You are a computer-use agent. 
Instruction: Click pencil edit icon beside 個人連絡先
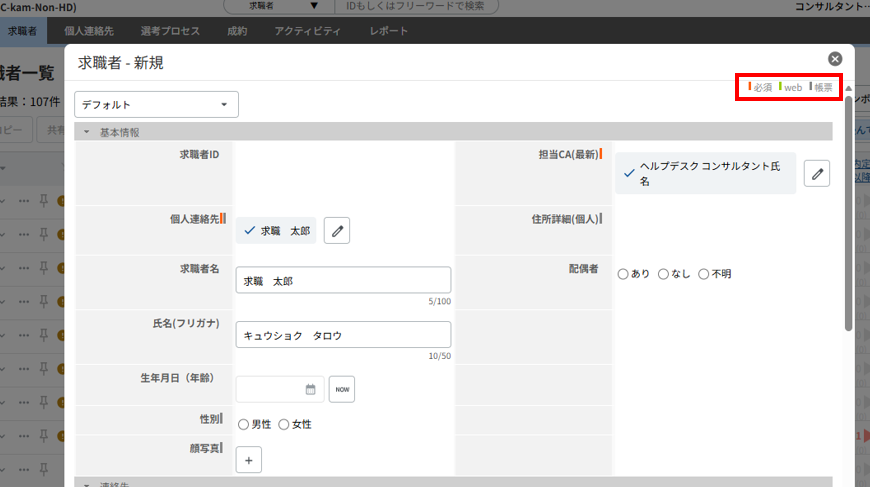coord(337,231)
